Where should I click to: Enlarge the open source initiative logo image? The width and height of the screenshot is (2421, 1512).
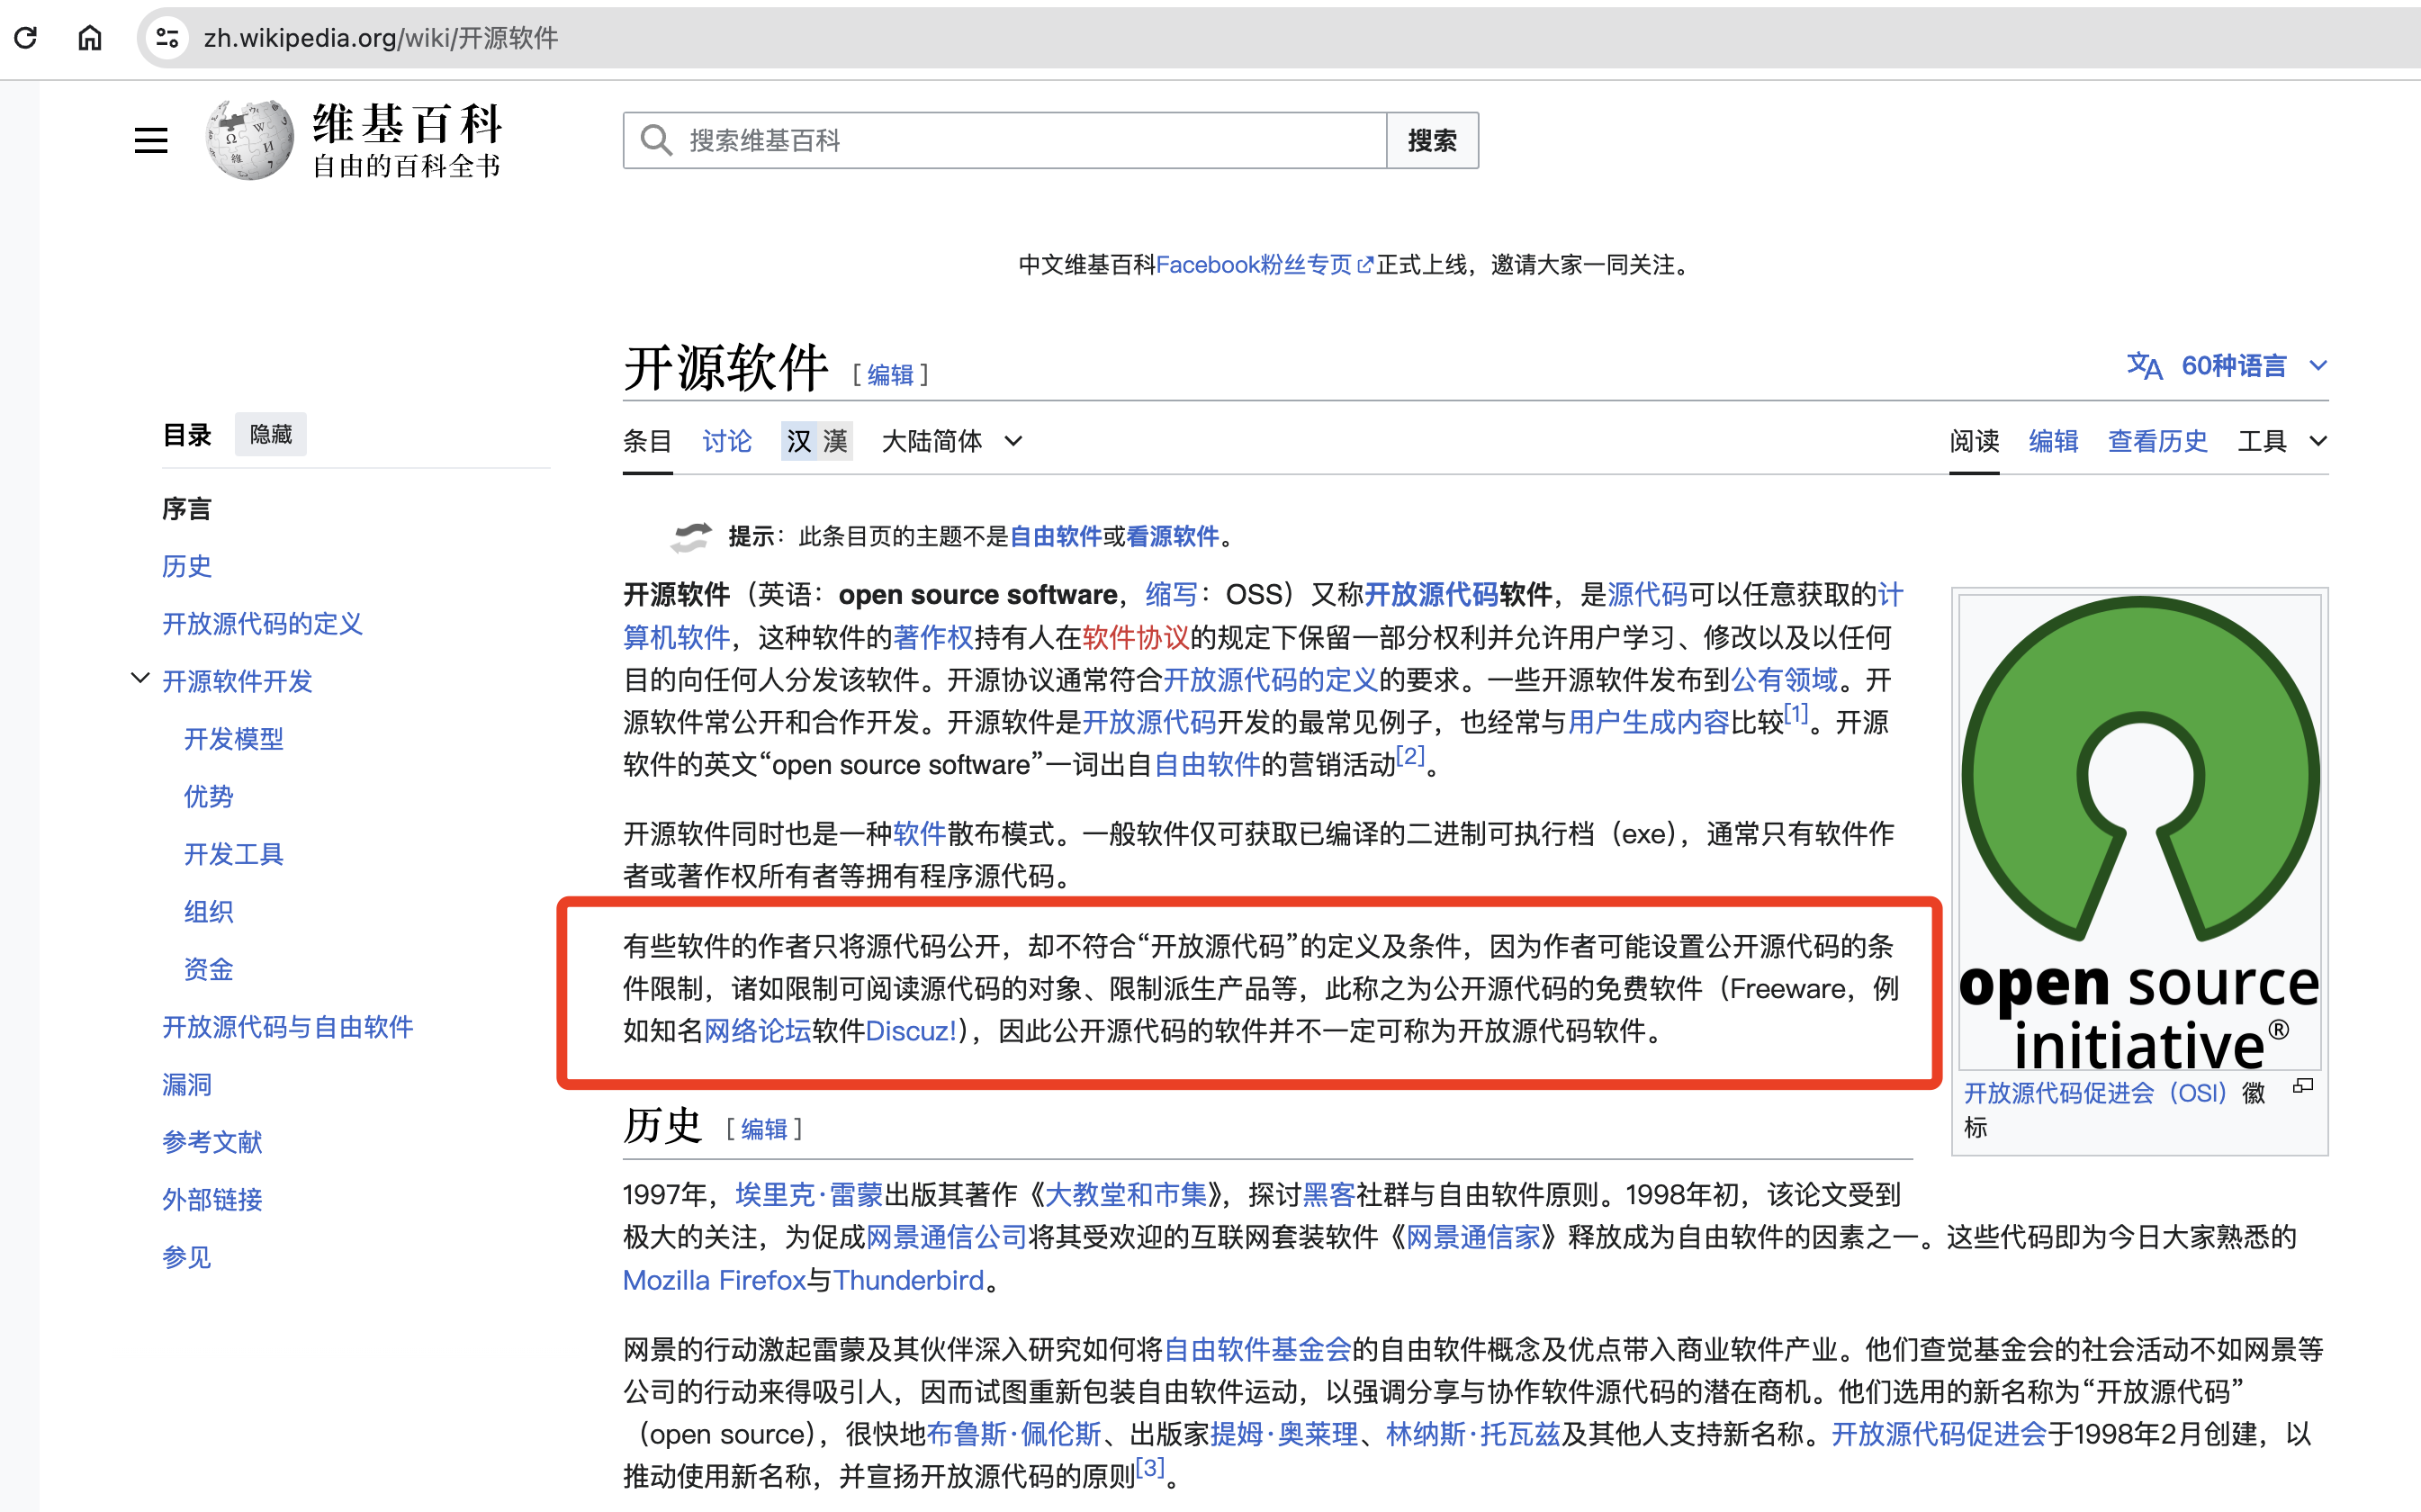2304,1086
